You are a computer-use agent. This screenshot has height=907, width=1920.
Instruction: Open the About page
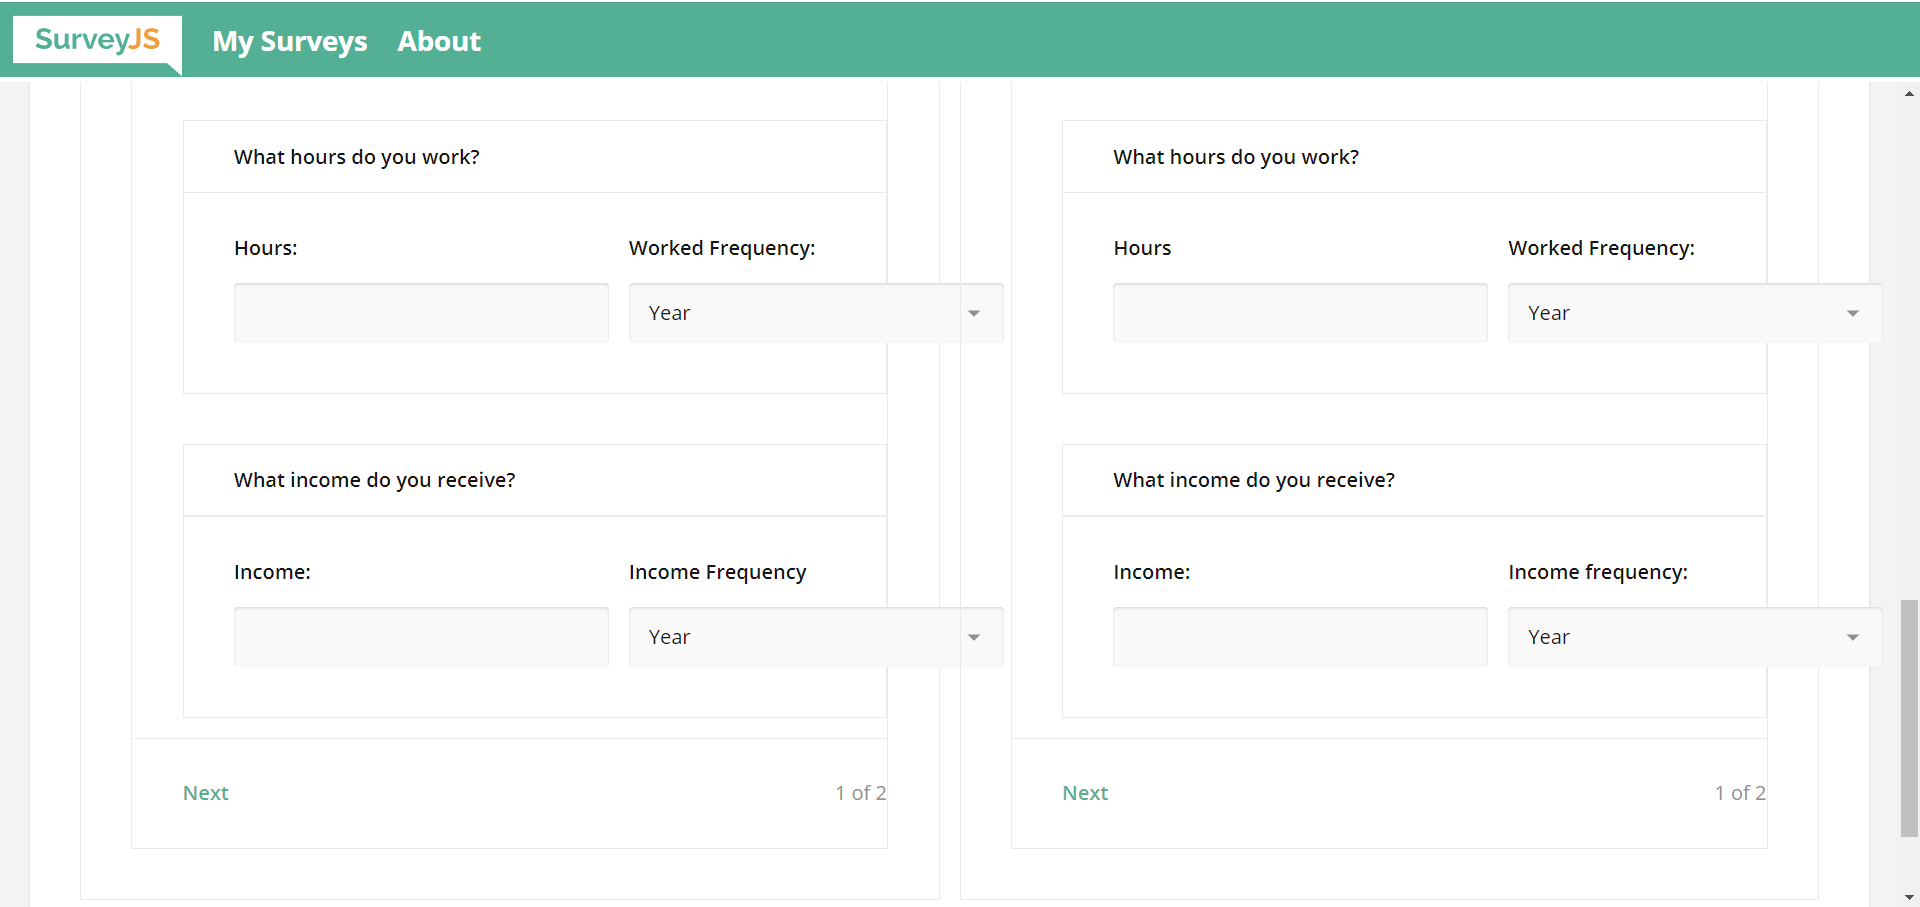[439, 42]
